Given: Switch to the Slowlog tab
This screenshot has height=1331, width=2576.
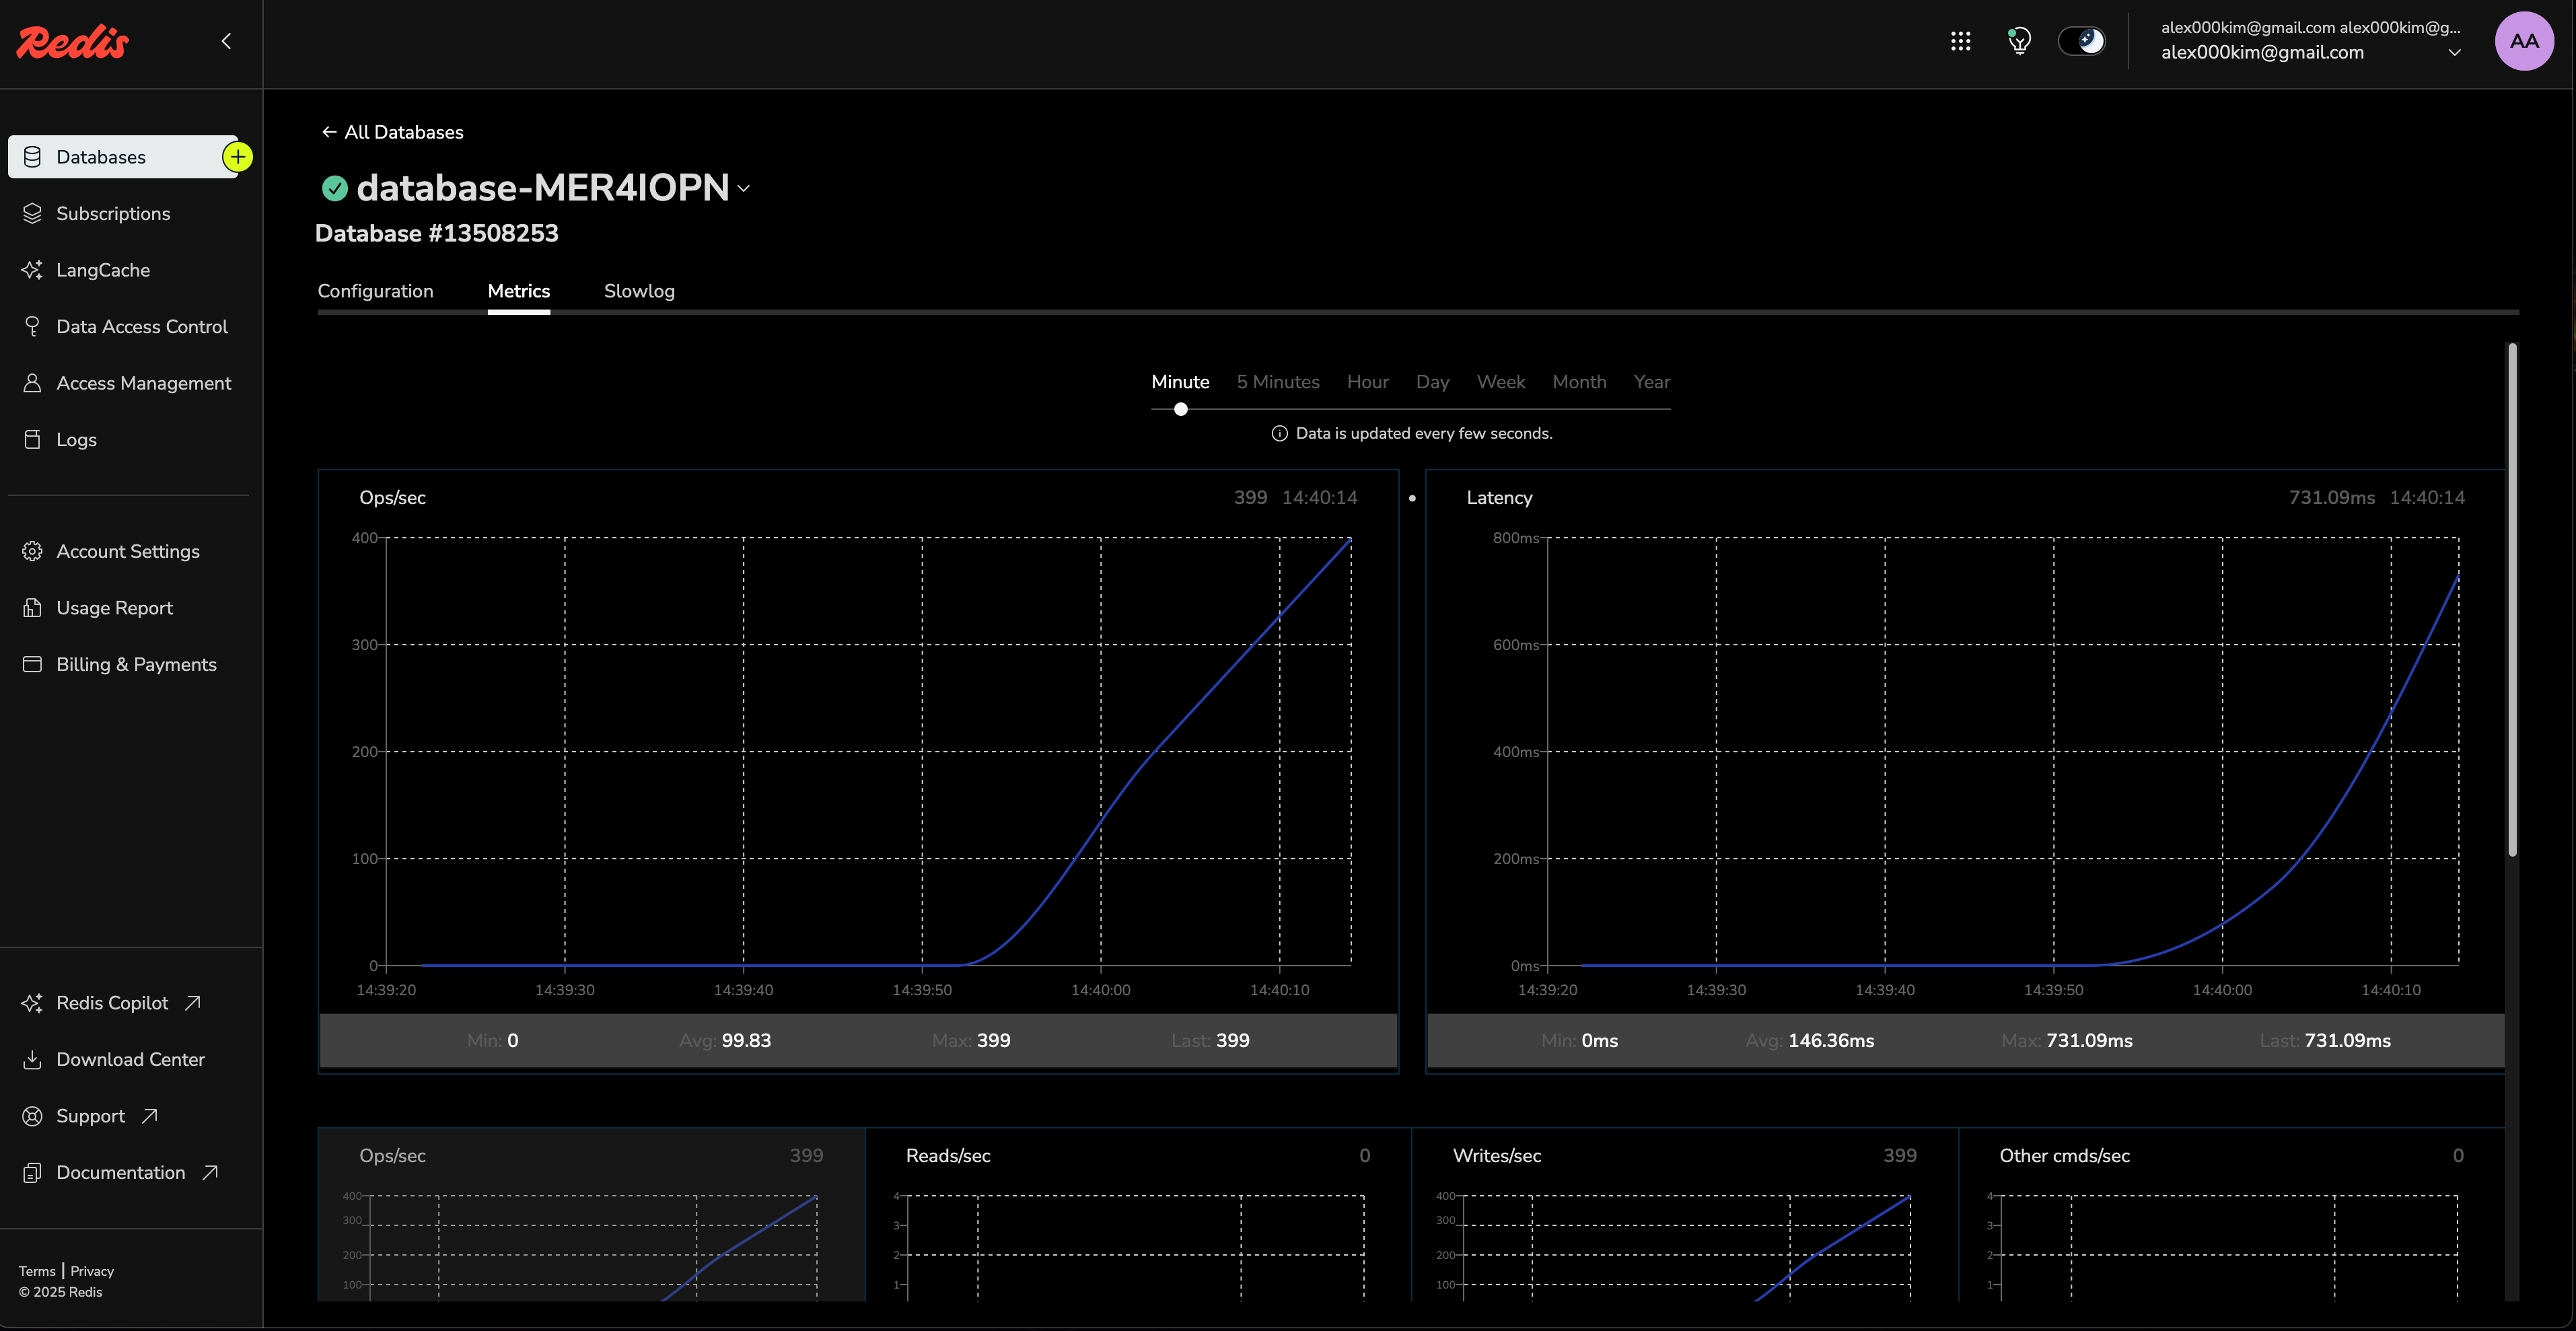Looking at the screenshot, I should pos(639,291).
